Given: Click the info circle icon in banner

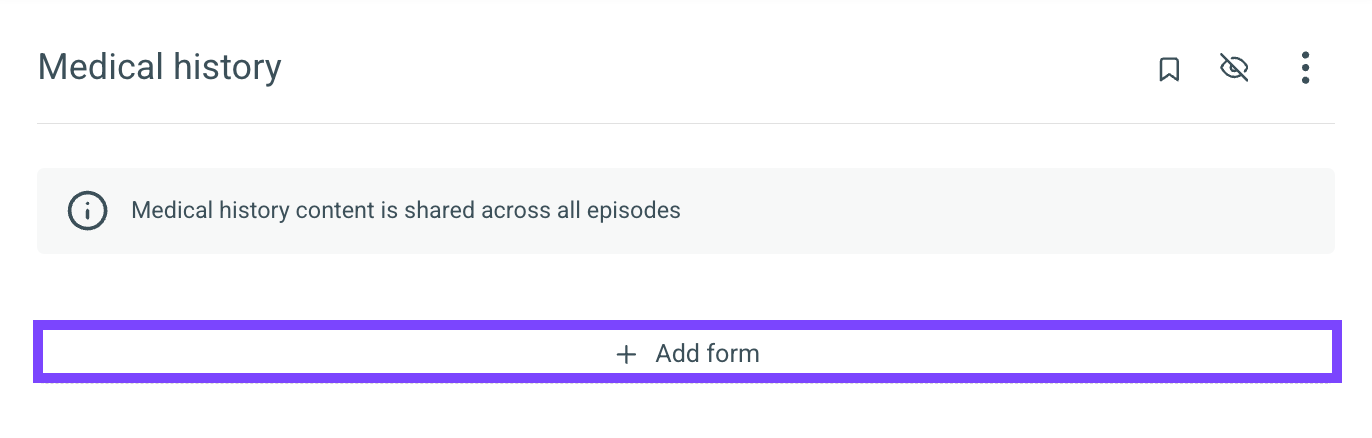Looking at the screenshot, I should [87, 211].
